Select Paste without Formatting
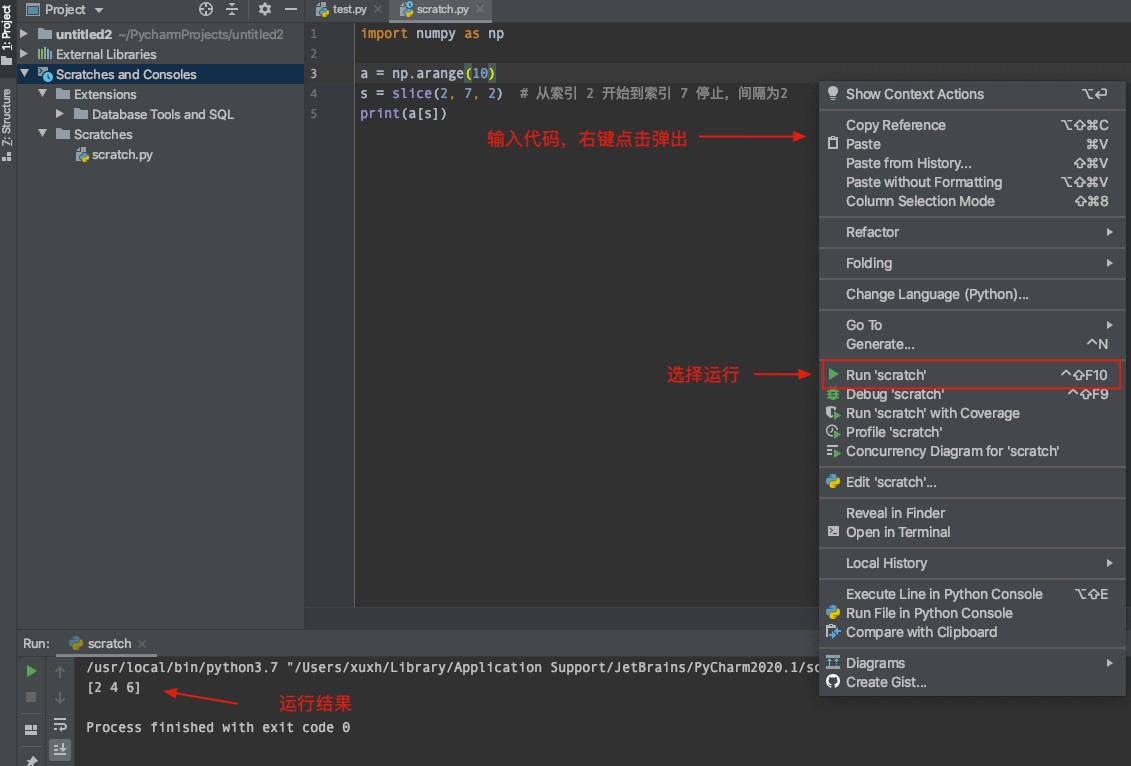 [x=972, y=182]
